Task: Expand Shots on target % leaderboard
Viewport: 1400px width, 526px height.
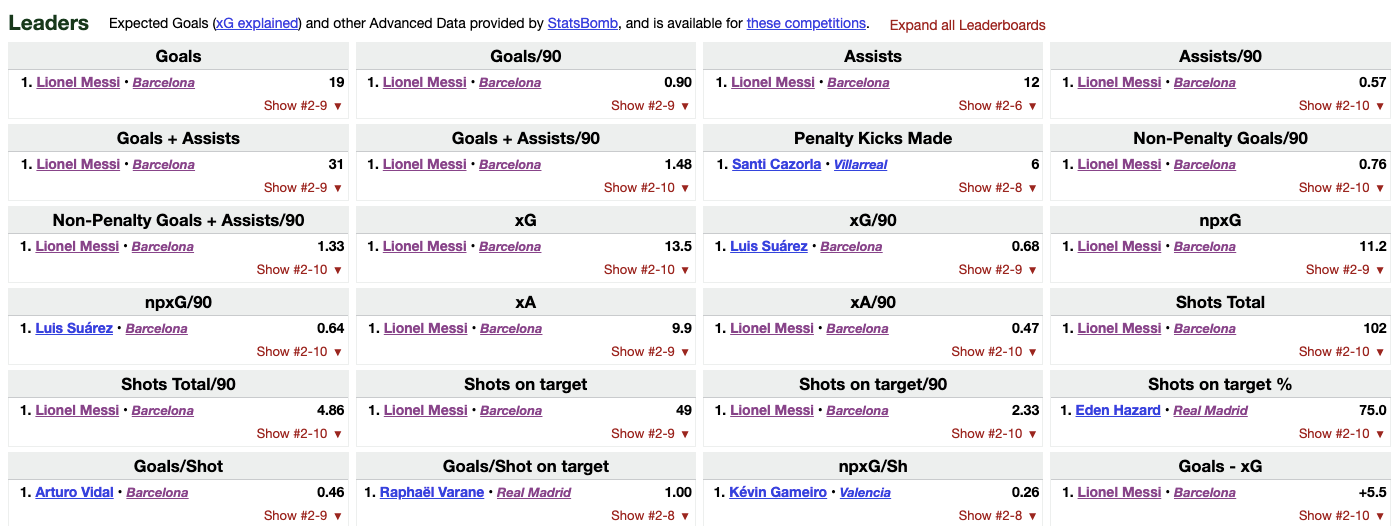Action: (1342, 433)
